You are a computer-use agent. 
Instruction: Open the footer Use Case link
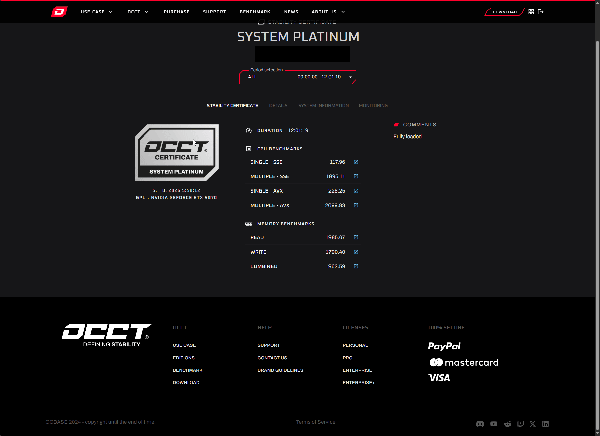pos(184,345)
